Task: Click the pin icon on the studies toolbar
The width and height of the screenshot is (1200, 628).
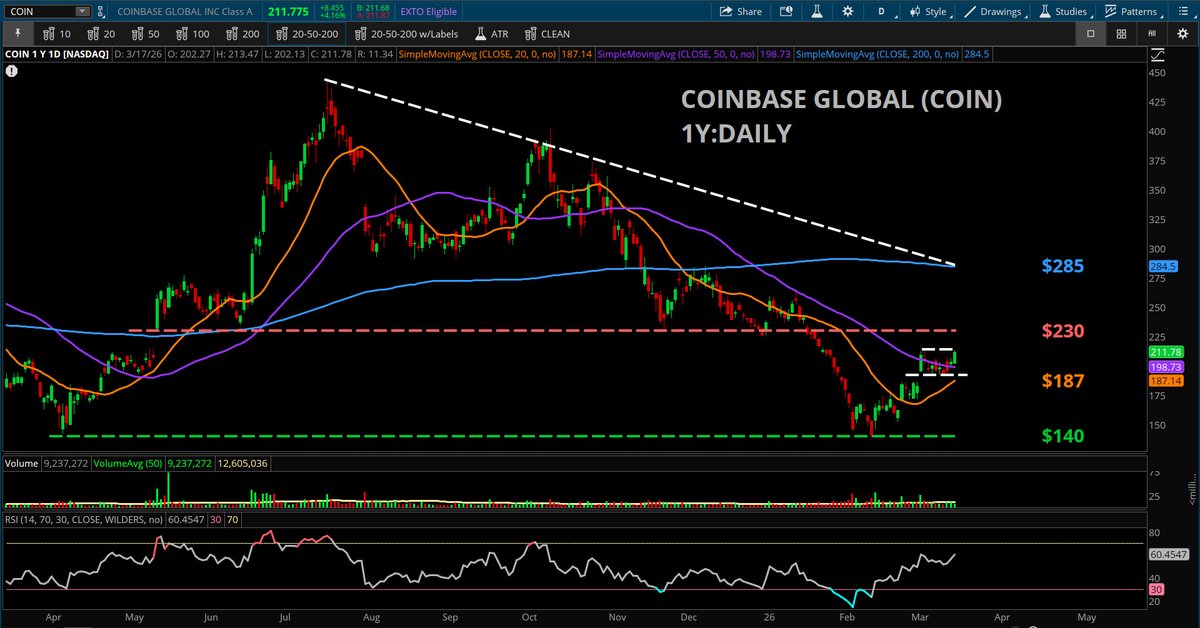Action: point(16,33)
